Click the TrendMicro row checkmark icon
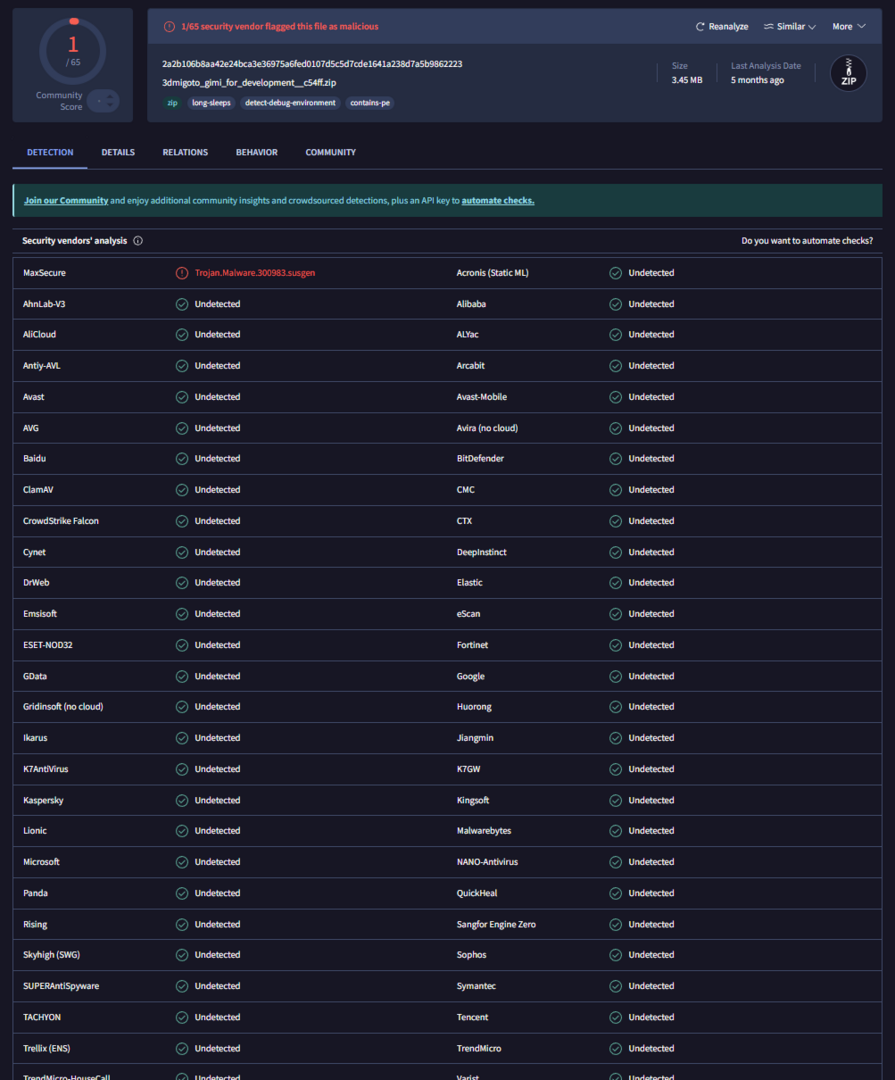 tap(615, 1048)
